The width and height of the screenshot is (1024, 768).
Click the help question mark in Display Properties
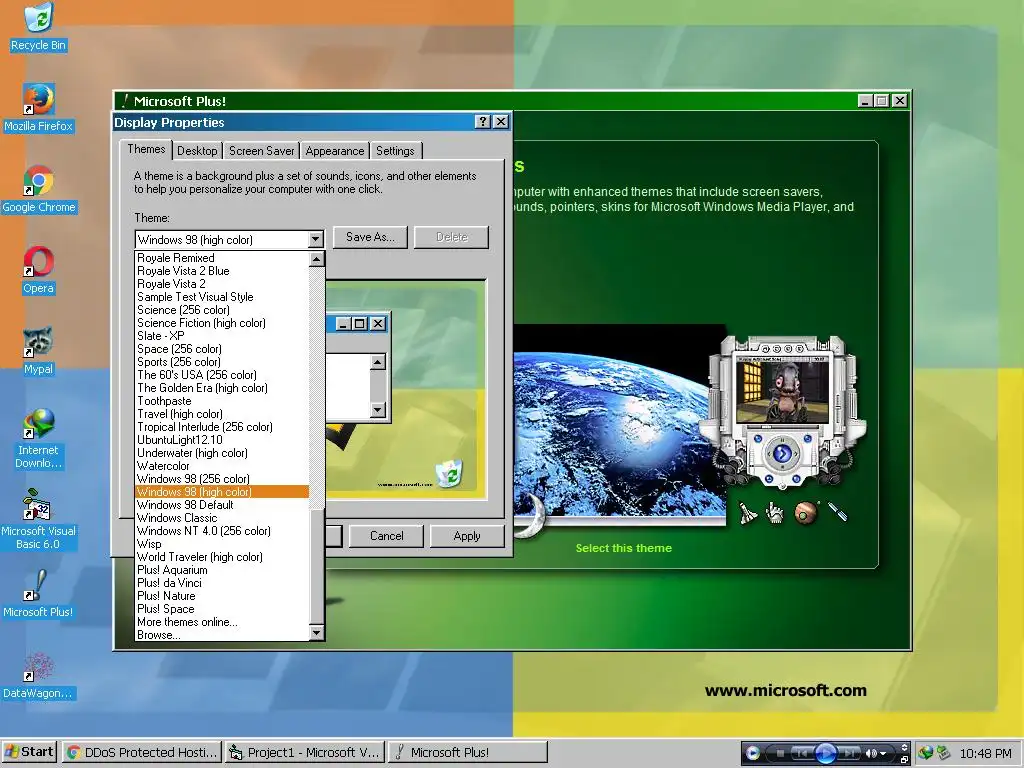[482, 121]
